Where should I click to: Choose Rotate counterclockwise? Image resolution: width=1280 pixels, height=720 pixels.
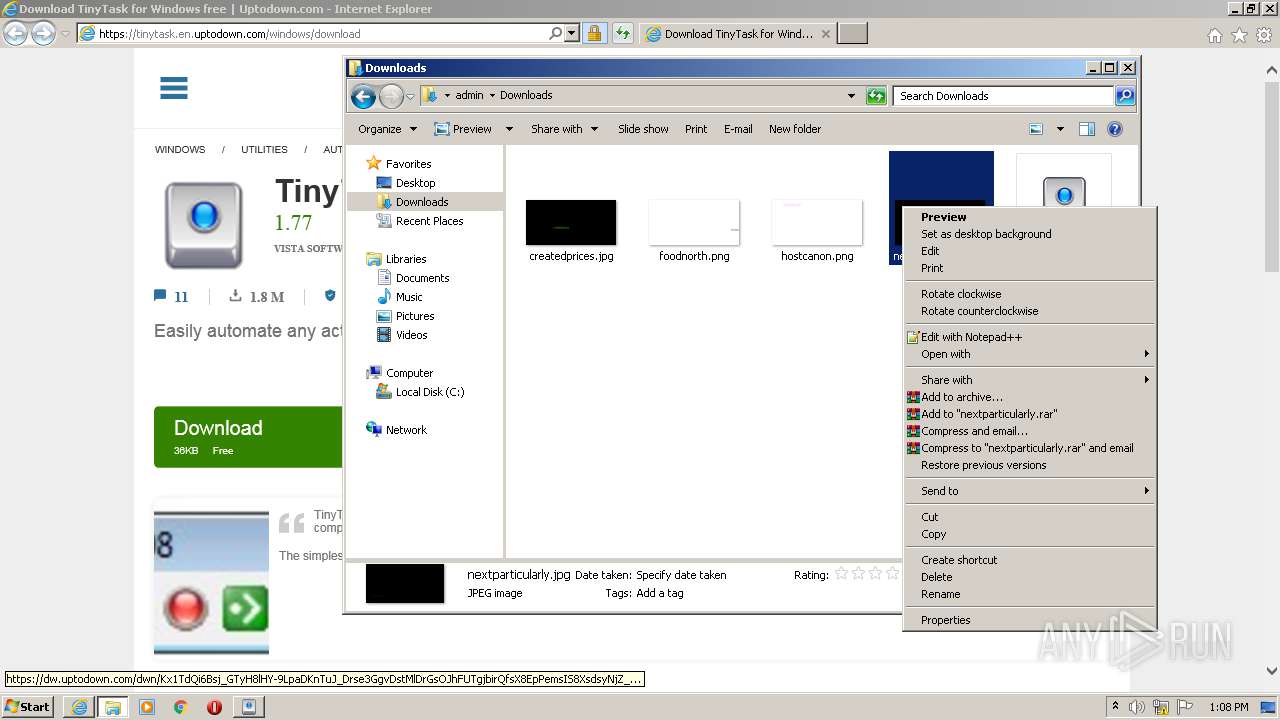click(1029, 311)
